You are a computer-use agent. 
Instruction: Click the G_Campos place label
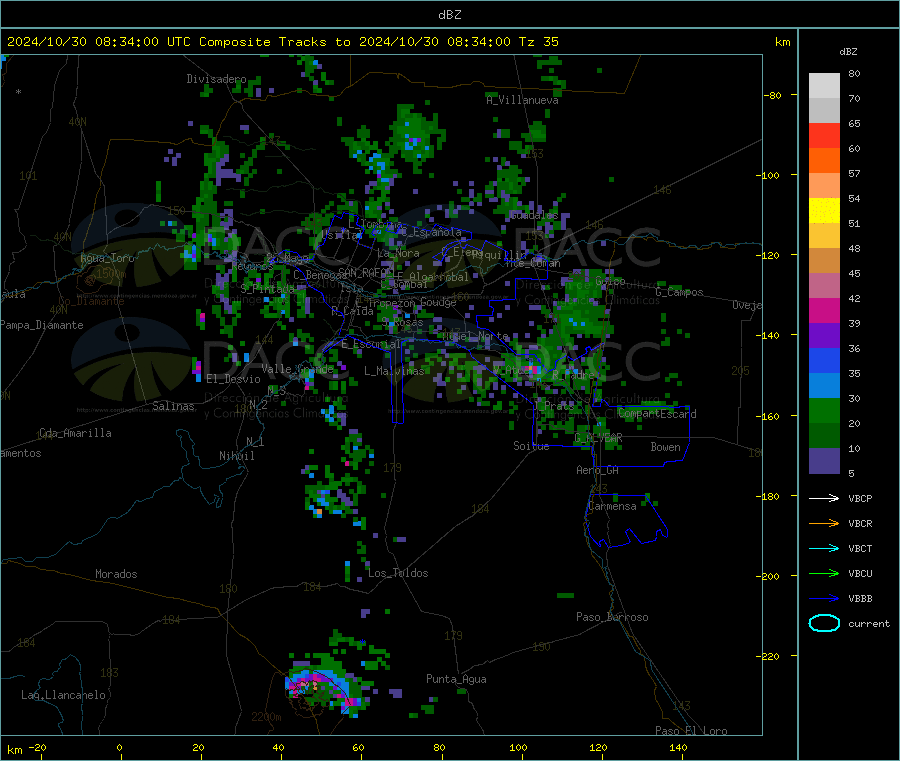(679, 292)
